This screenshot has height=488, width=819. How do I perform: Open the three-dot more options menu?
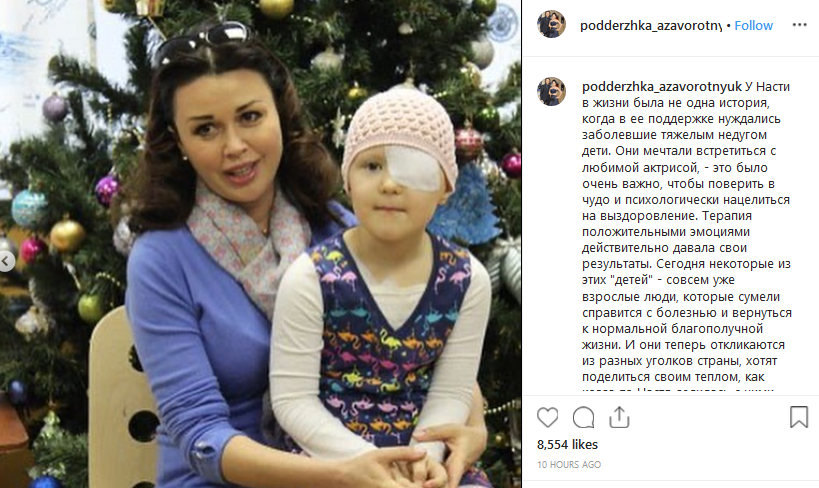(799, 25)
